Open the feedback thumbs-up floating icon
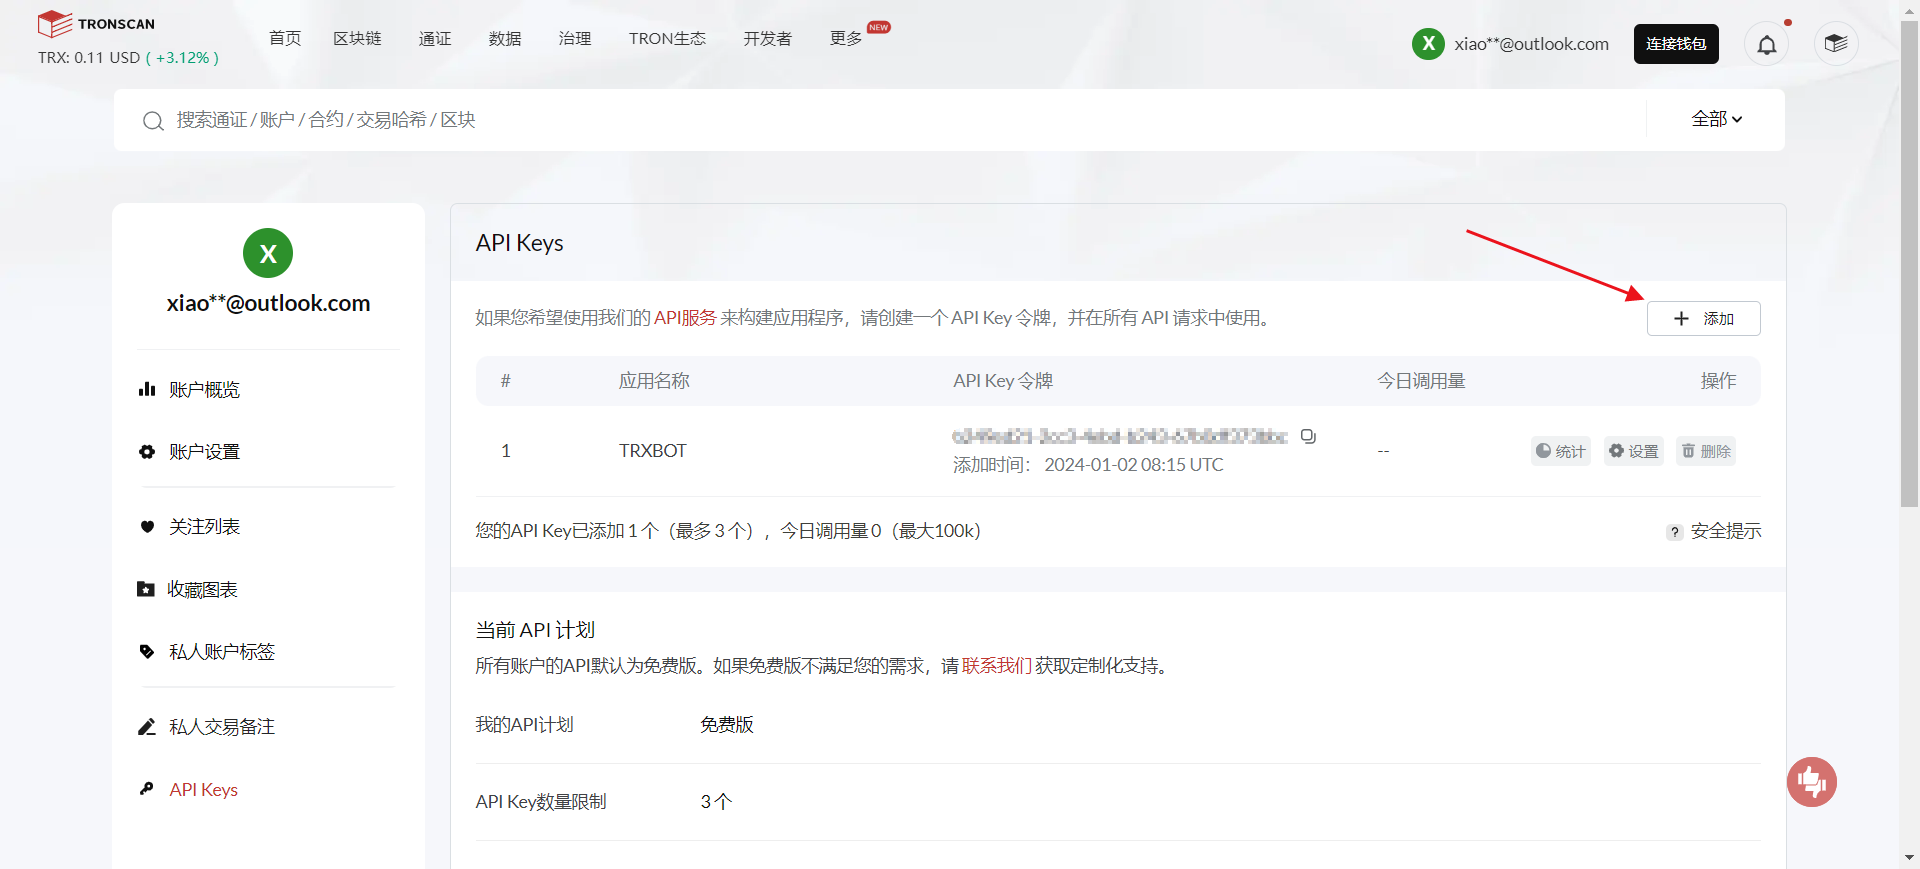Screen dimensions: 1920x869 [x=1811, y=781]
